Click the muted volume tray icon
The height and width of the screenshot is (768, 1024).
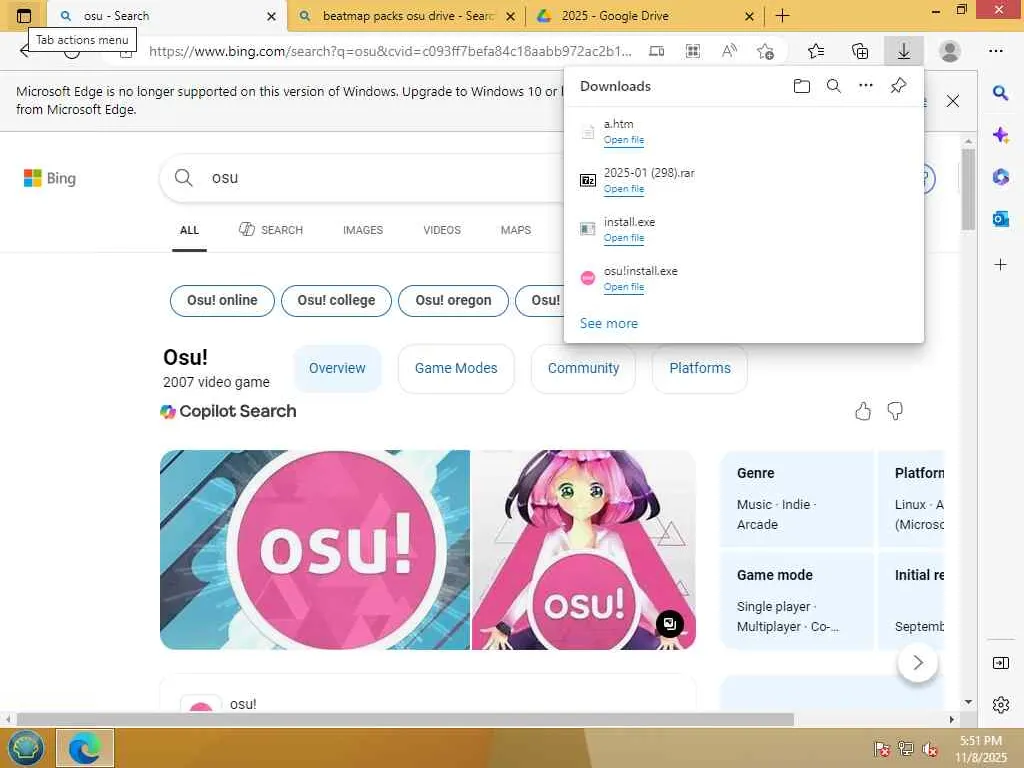929,749
